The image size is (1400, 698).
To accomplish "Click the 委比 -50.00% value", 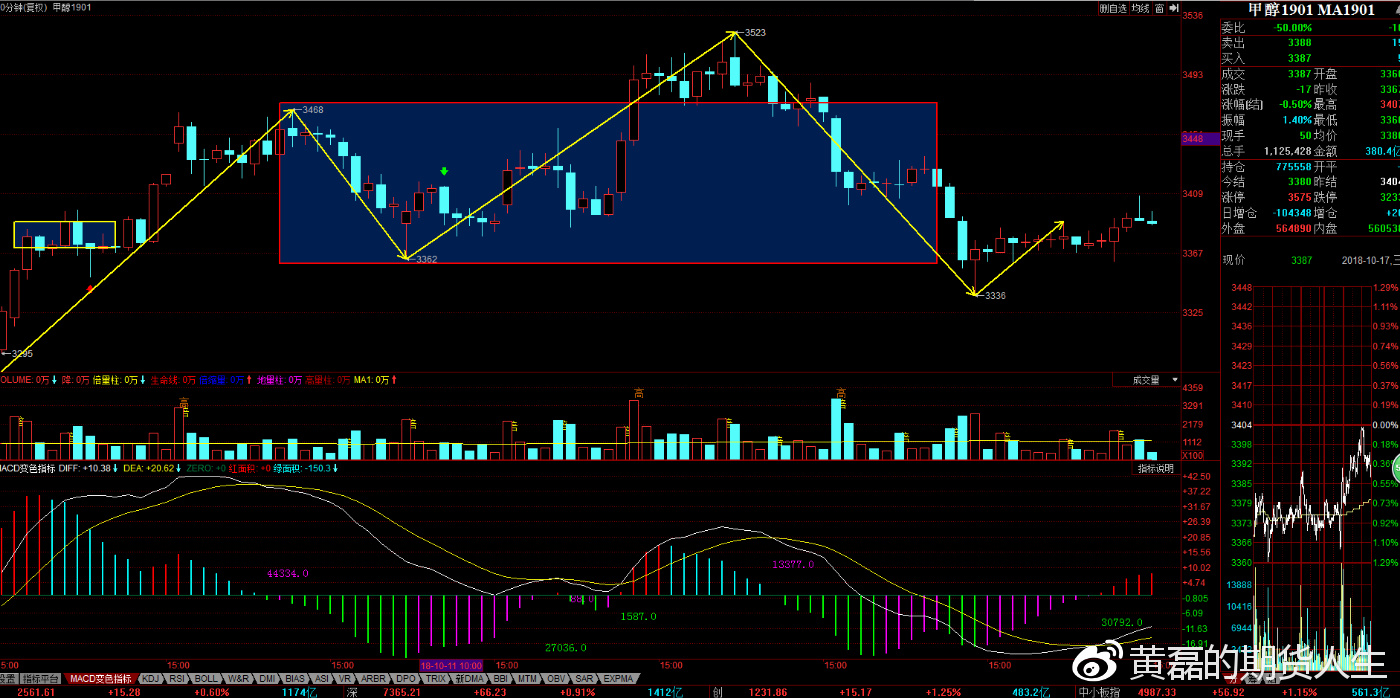I will point(1292,28).
